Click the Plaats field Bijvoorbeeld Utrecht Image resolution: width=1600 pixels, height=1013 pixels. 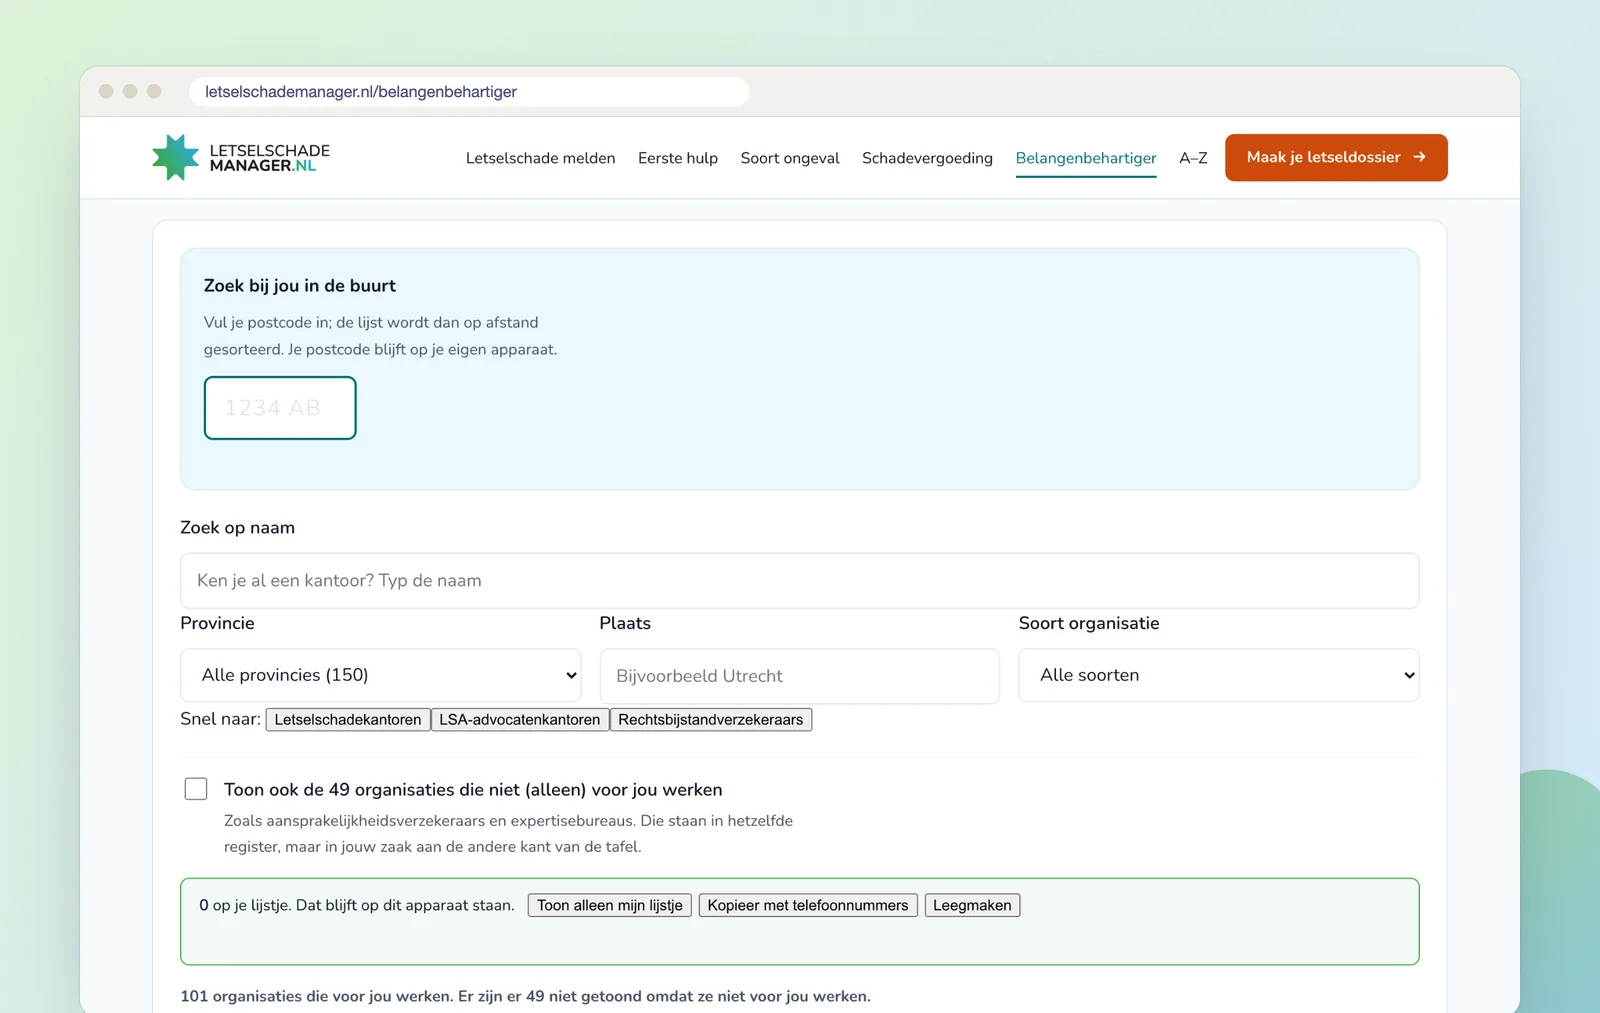(x=799, y=676)
